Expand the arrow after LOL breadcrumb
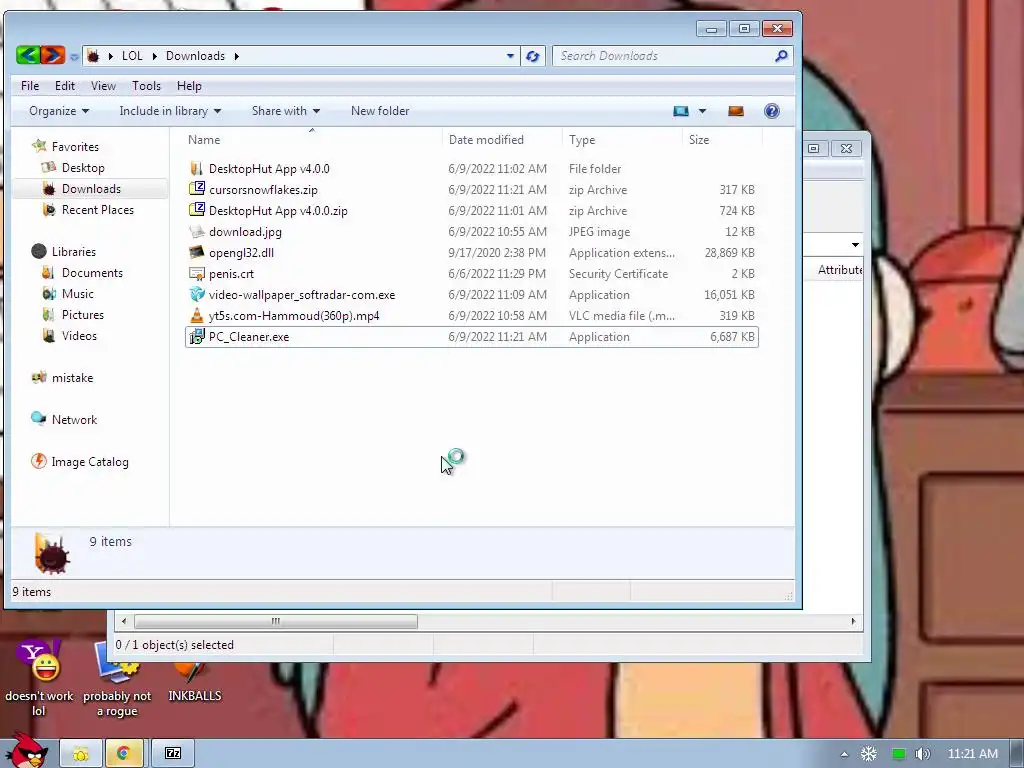1024x768 pixels. click(155, 56)
